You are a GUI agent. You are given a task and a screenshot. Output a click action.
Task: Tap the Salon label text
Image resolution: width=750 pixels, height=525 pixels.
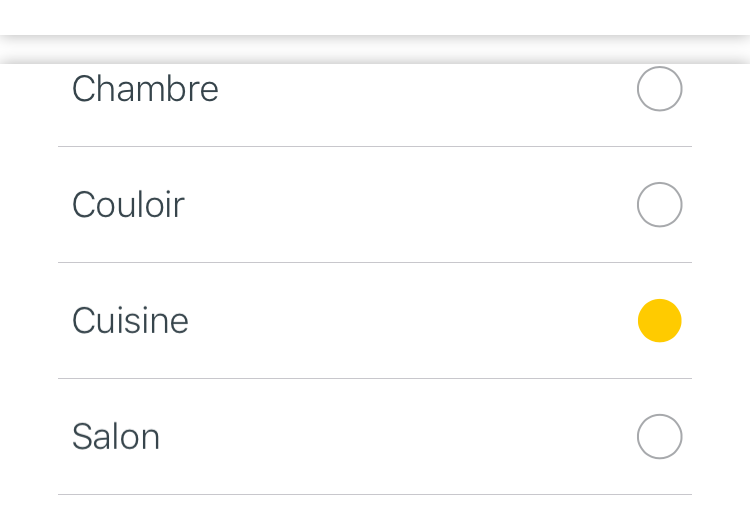(x=116, y=437)
